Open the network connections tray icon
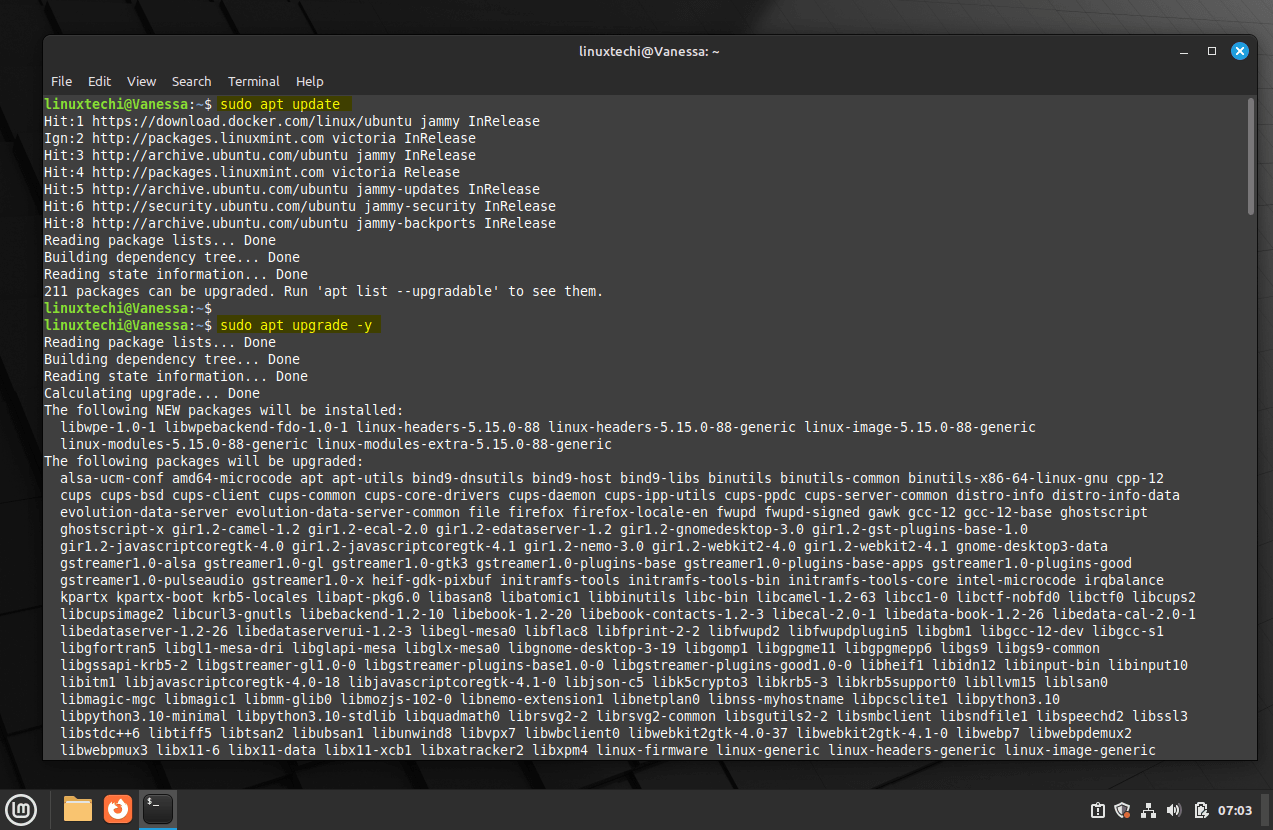 tap(1148, 810)
